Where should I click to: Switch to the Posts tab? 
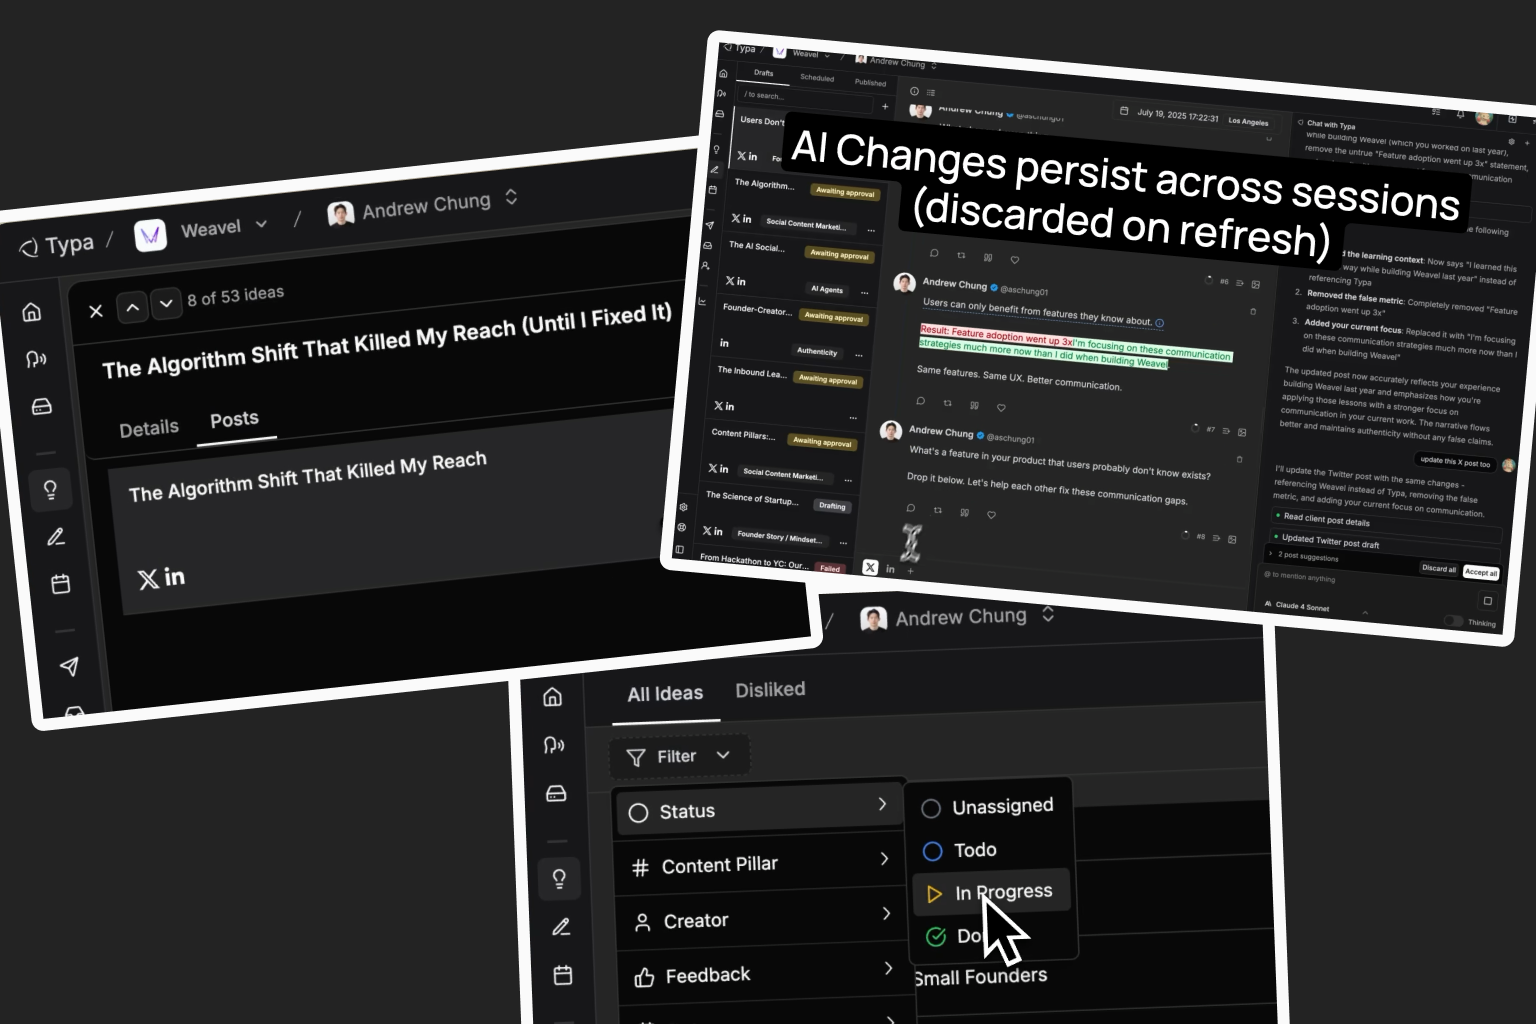(234, 419)
